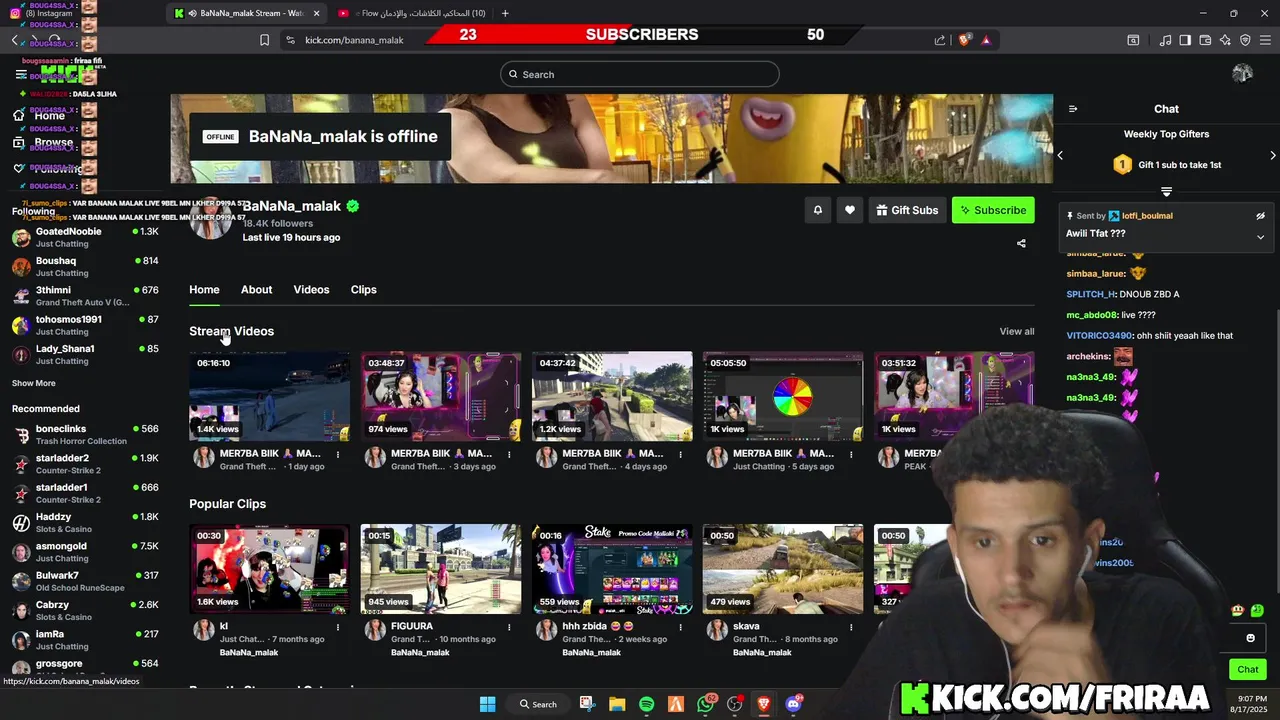
Task: Follow the channel via the heart icon
Action: click(850, 210)
